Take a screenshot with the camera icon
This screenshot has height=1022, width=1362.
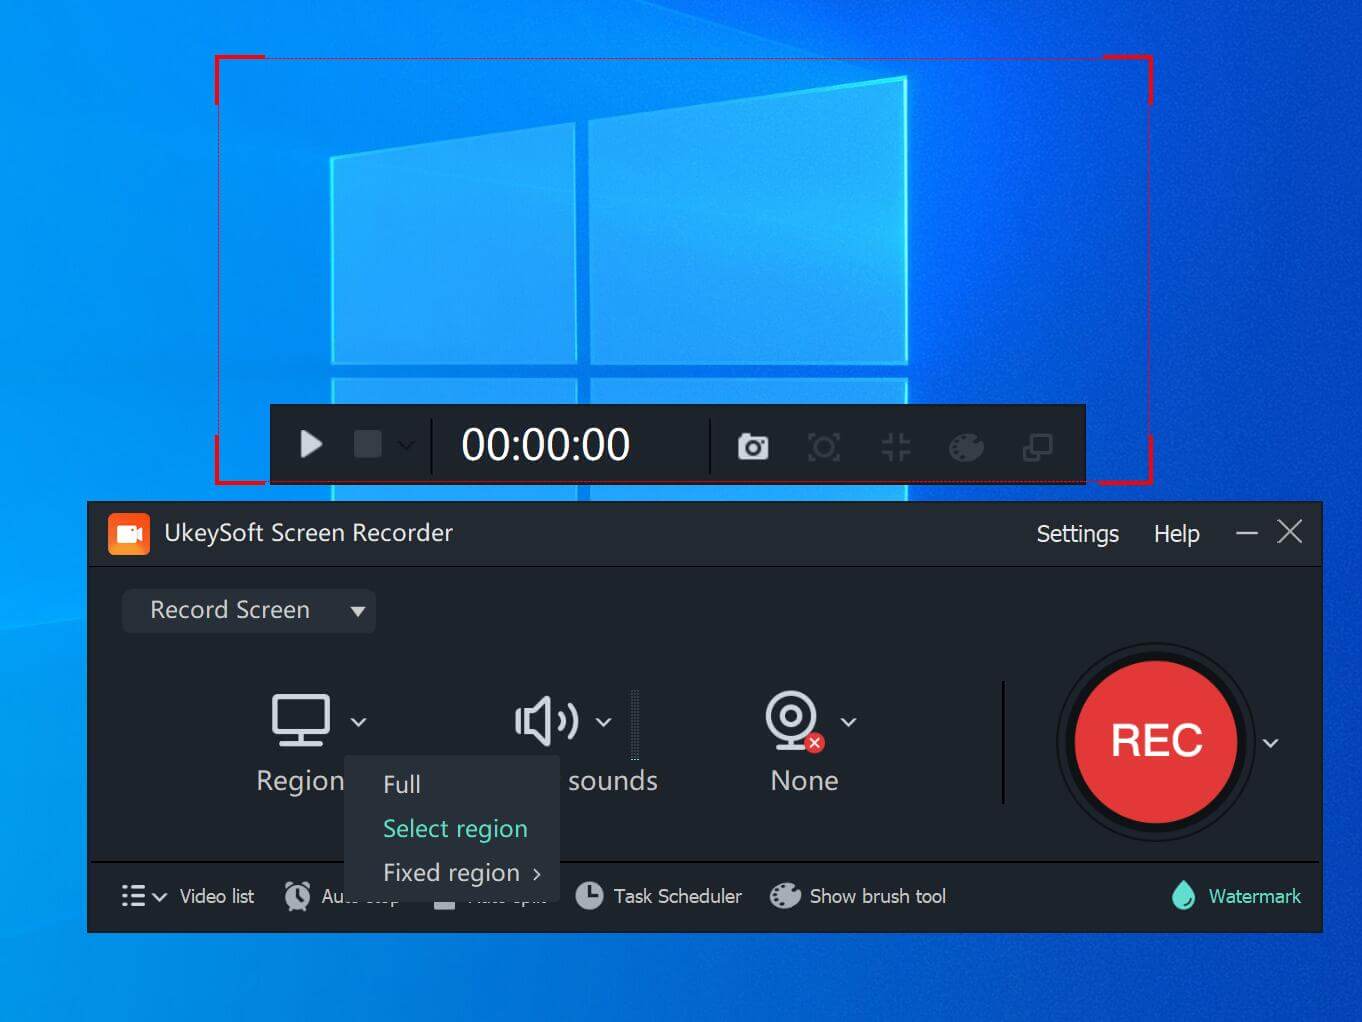coord(752,446)
